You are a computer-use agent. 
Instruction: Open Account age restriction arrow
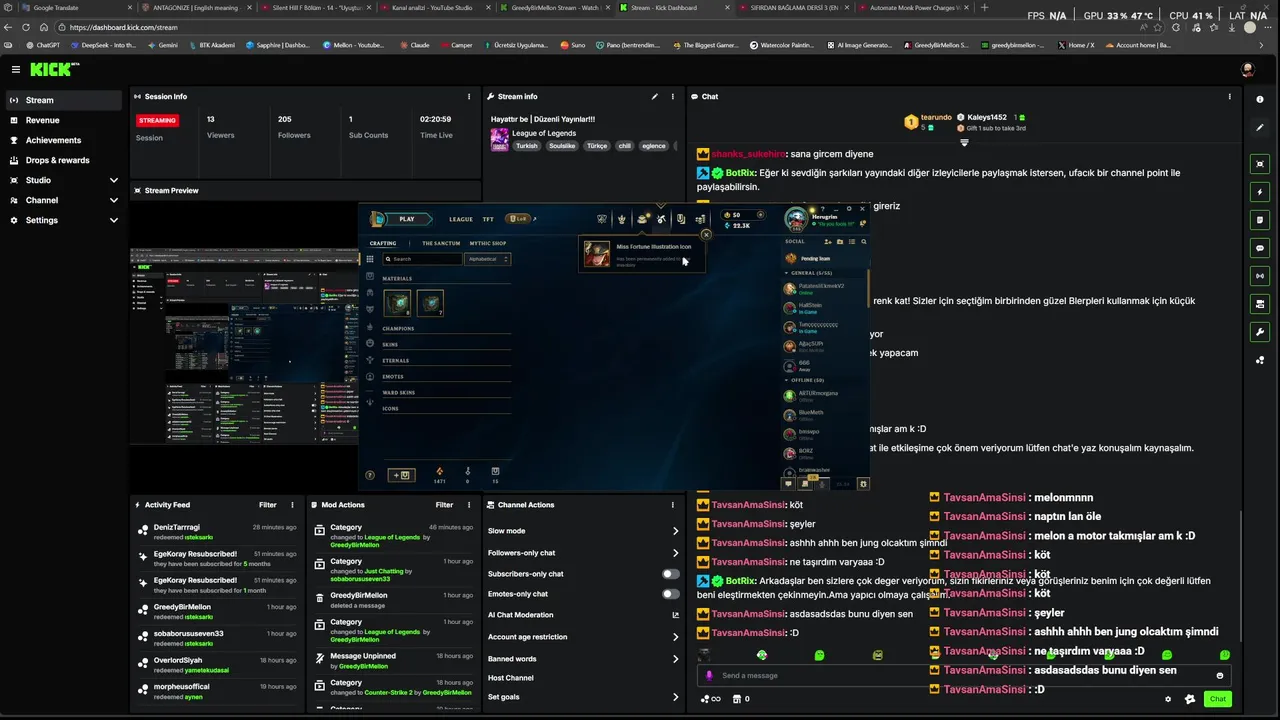pos(675,637)
